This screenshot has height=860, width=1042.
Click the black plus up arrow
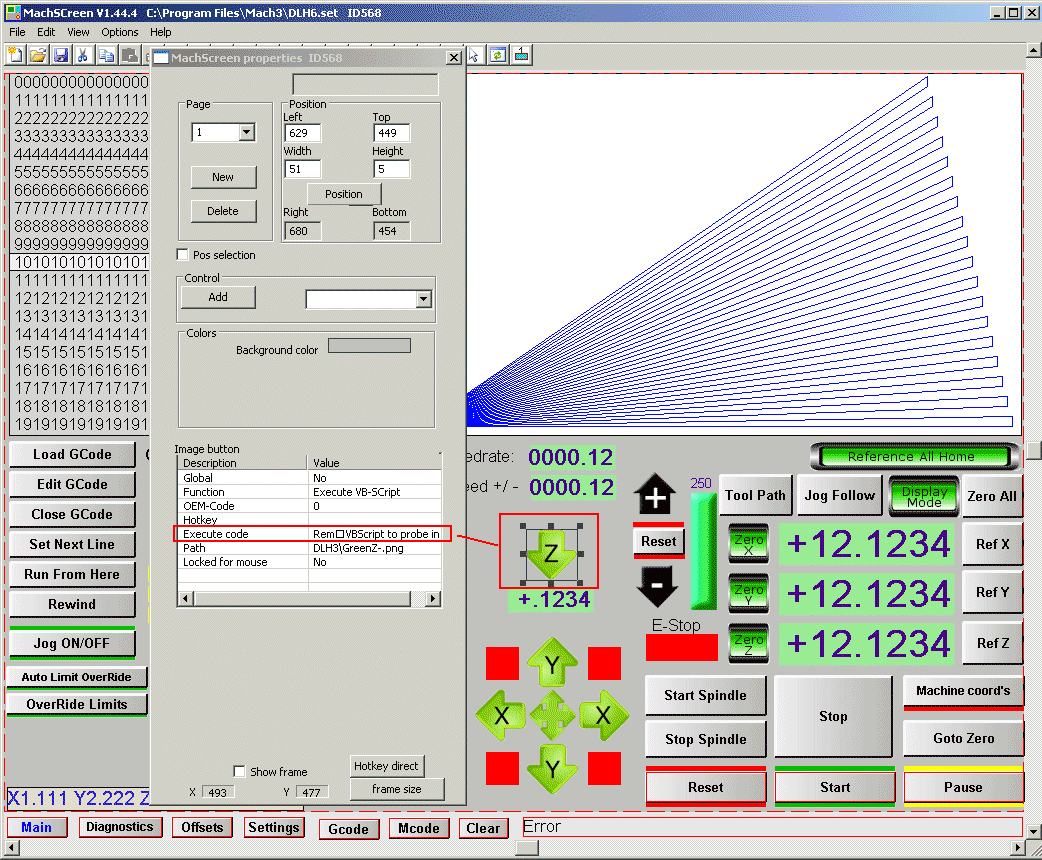[655, 496]
